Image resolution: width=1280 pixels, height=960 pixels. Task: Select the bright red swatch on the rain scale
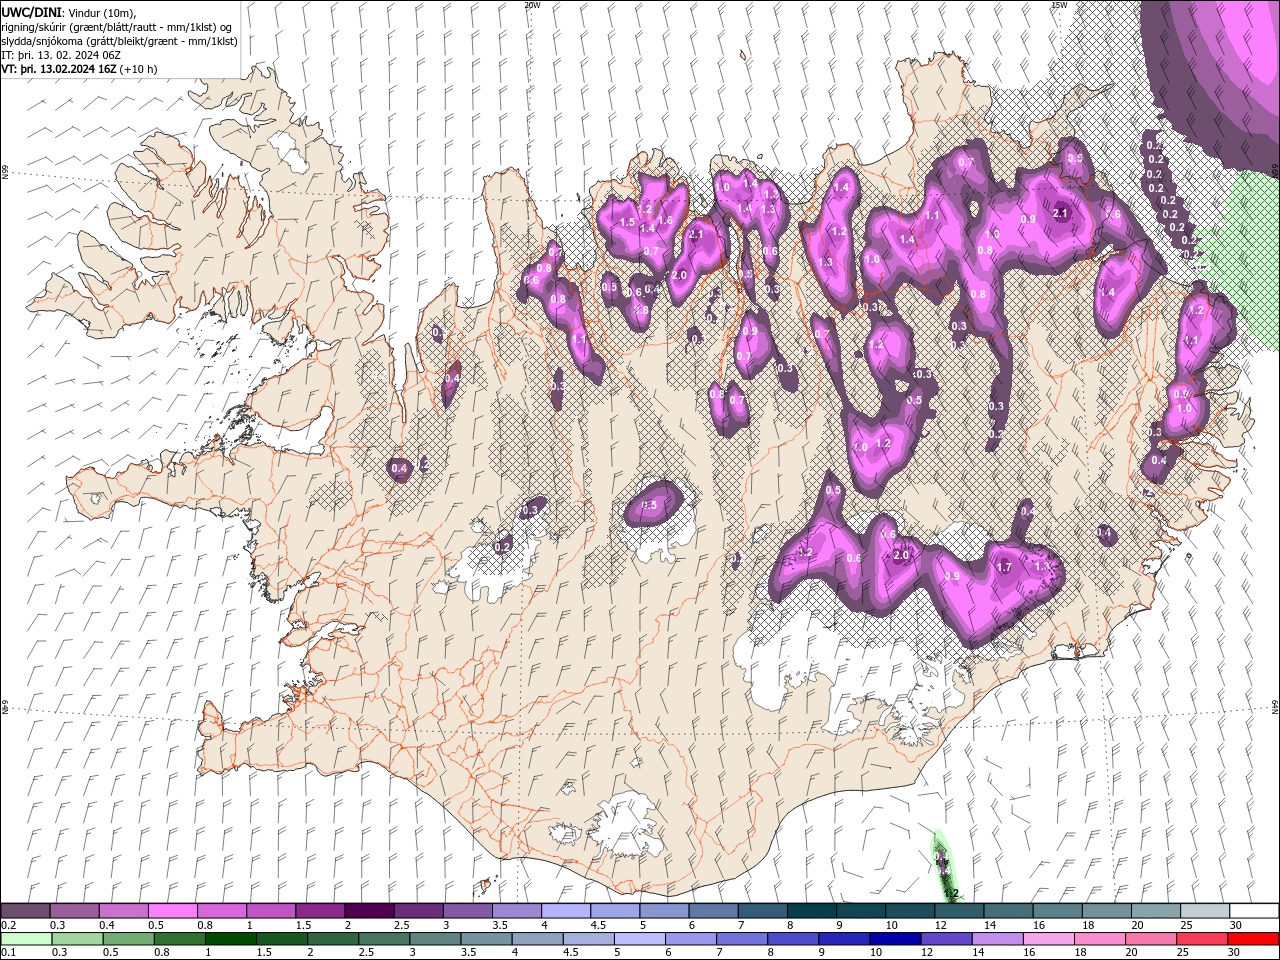(1253, 939)
